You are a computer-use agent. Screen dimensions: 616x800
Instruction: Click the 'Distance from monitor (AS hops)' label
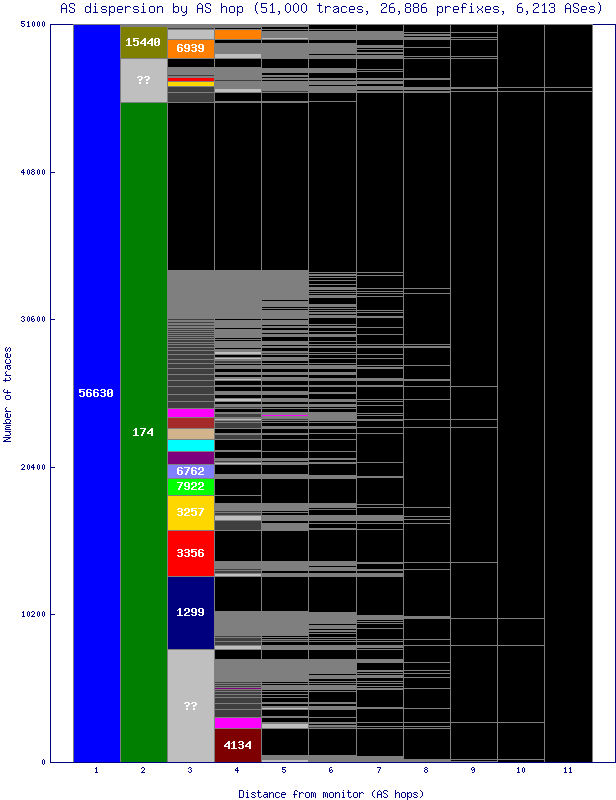(x=331, y=793)
